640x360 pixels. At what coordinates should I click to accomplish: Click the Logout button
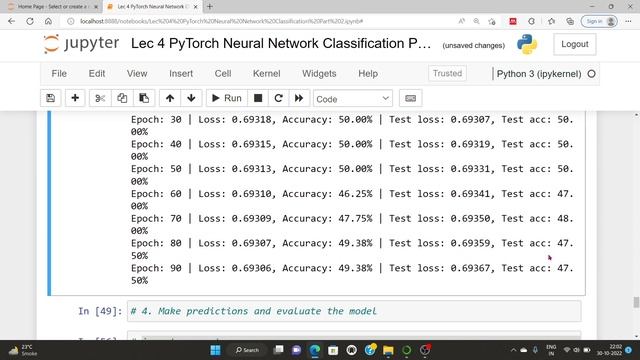pos(575,44)
